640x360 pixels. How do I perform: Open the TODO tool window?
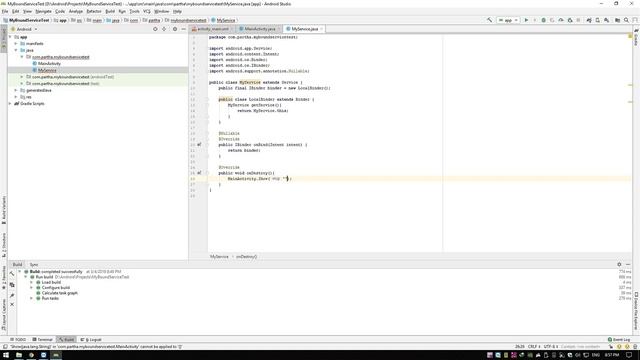point(18,339)
